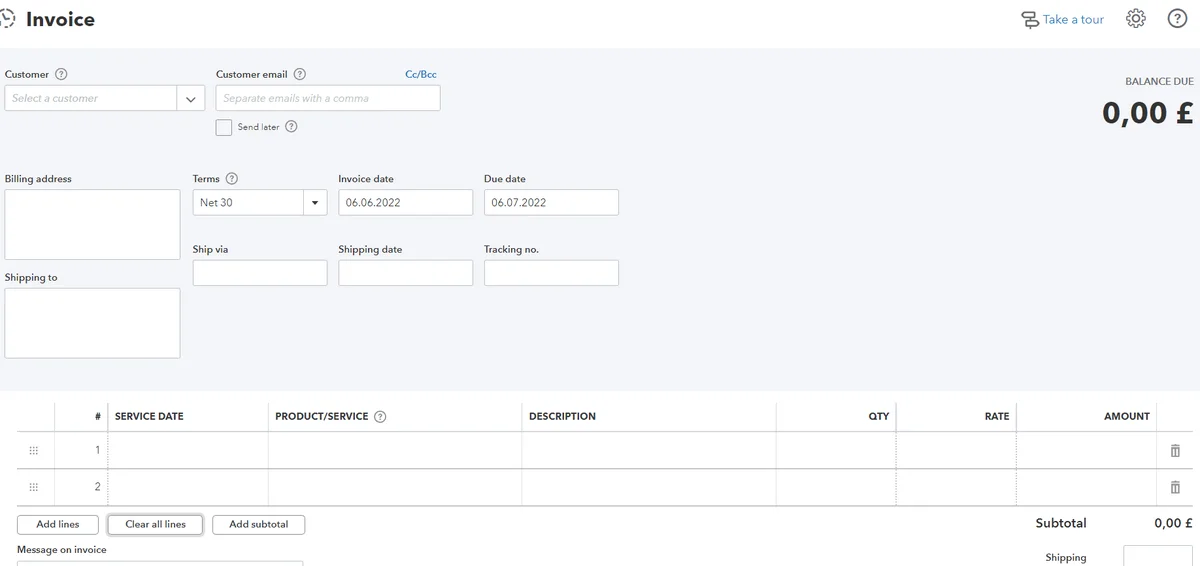1200x566 pixels.
Task: Grab the row 1 drag handle
Action: click(33, 450)
